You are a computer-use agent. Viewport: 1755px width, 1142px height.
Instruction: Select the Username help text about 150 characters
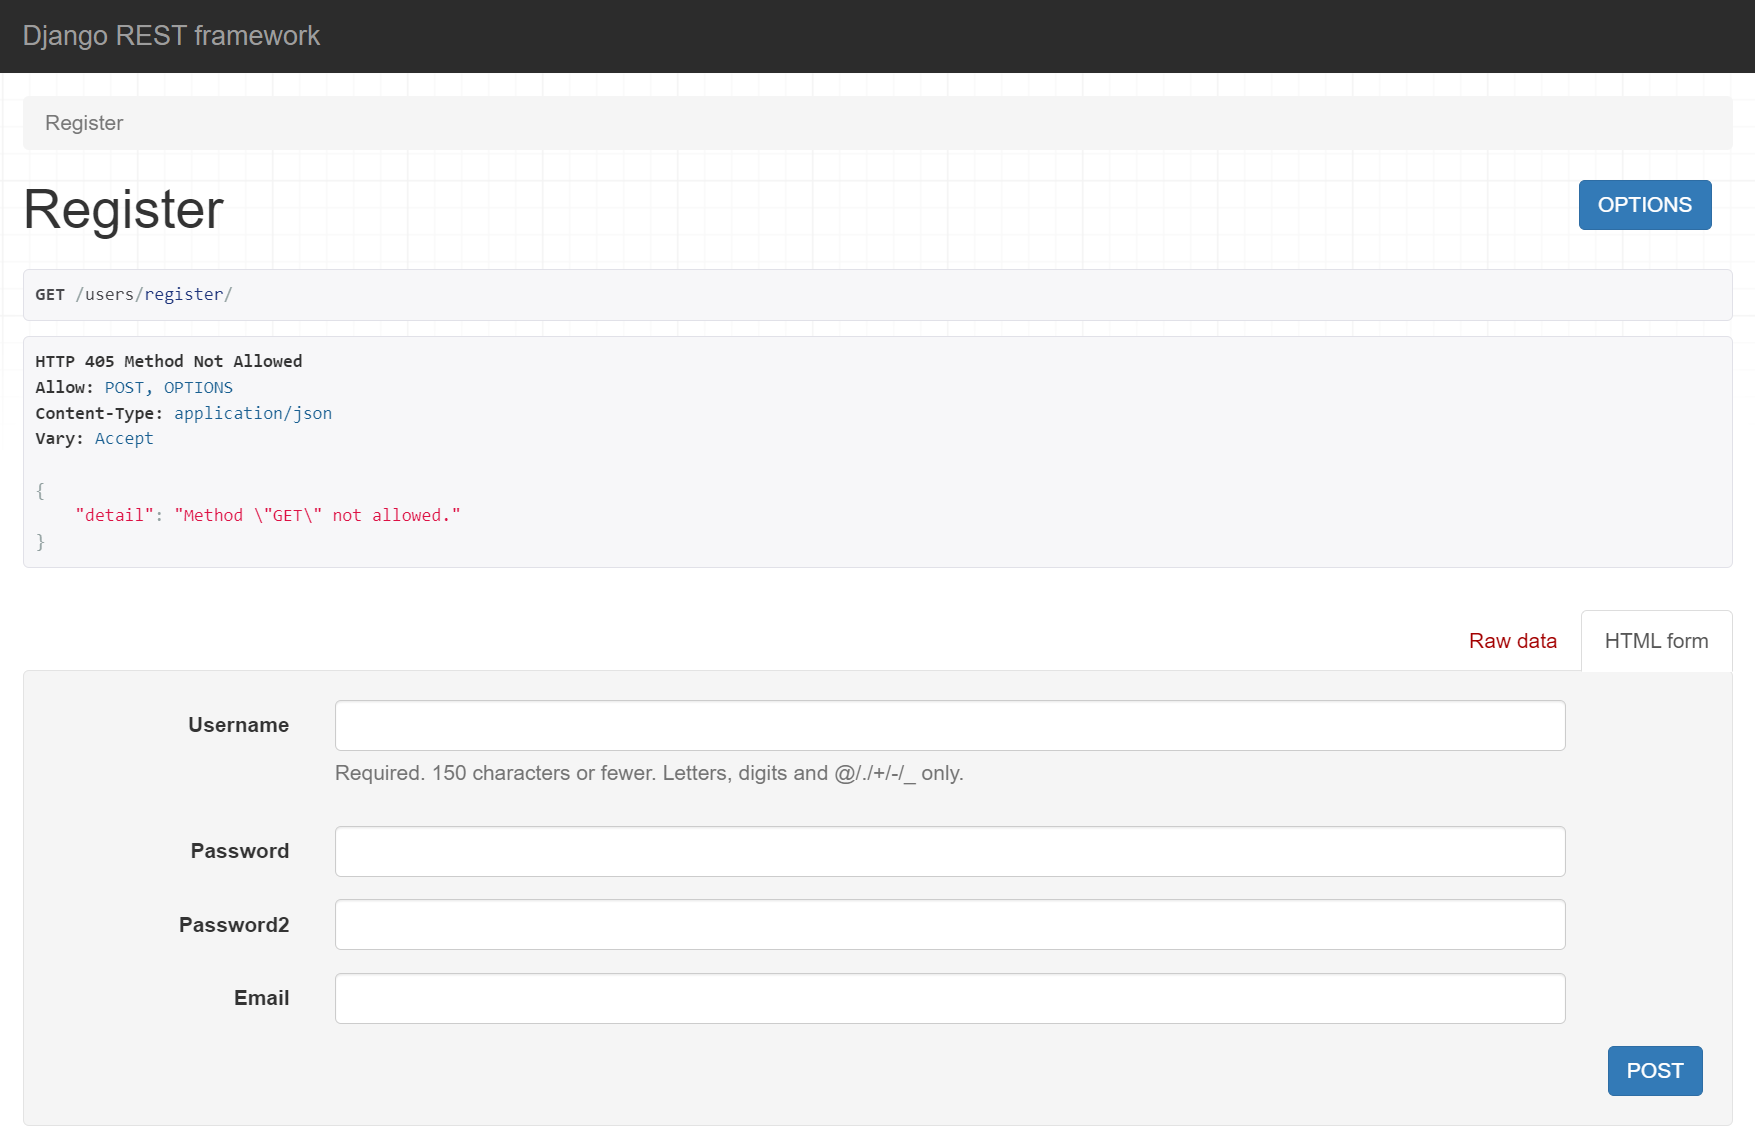[649, 773]
